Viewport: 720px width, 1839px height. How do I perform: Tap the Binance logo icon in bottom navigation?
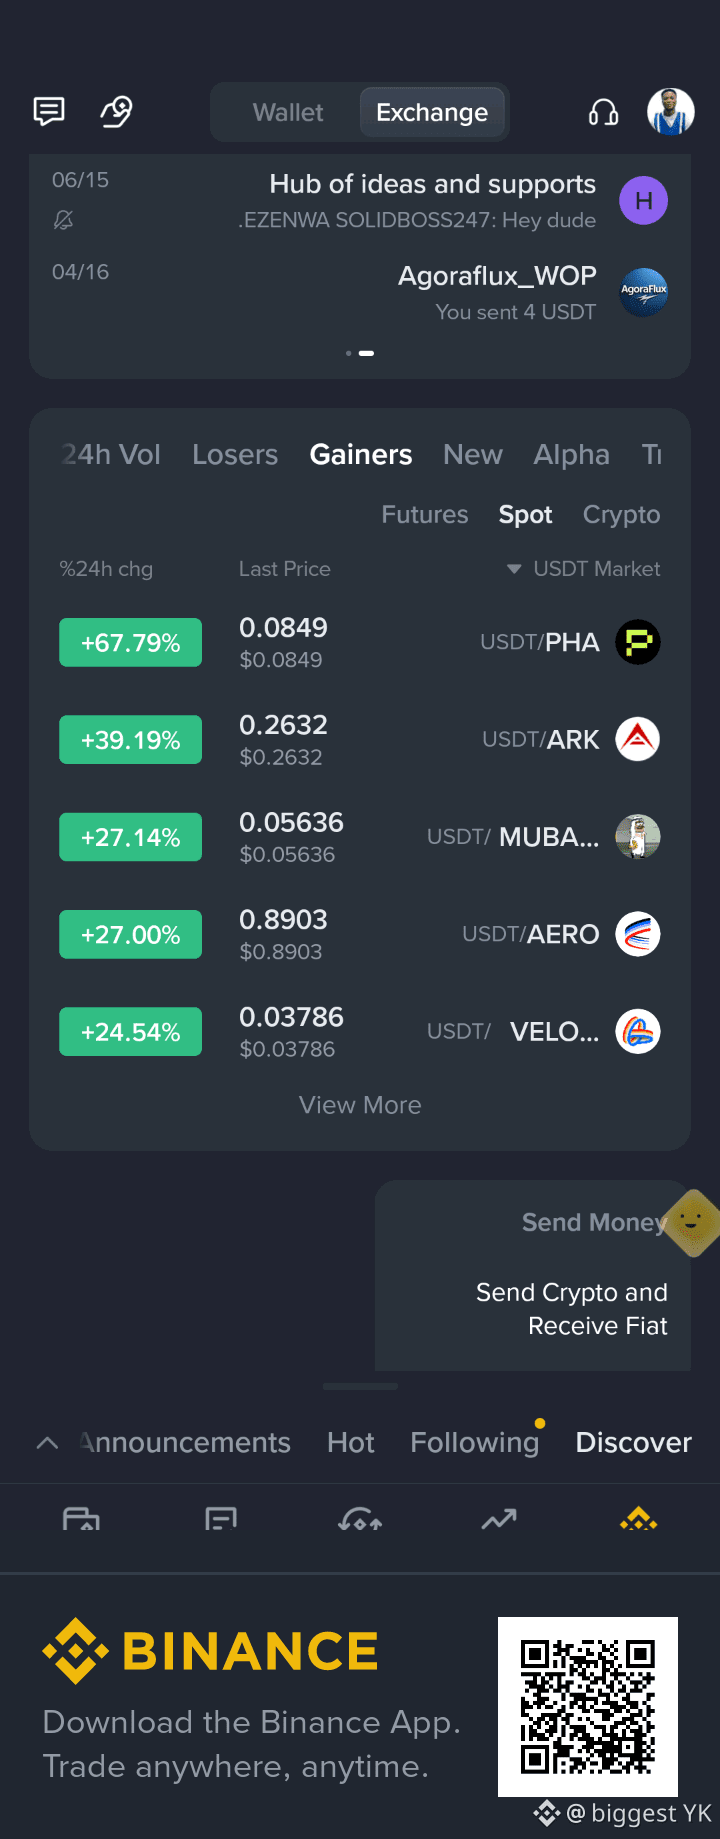(639, 1520)
